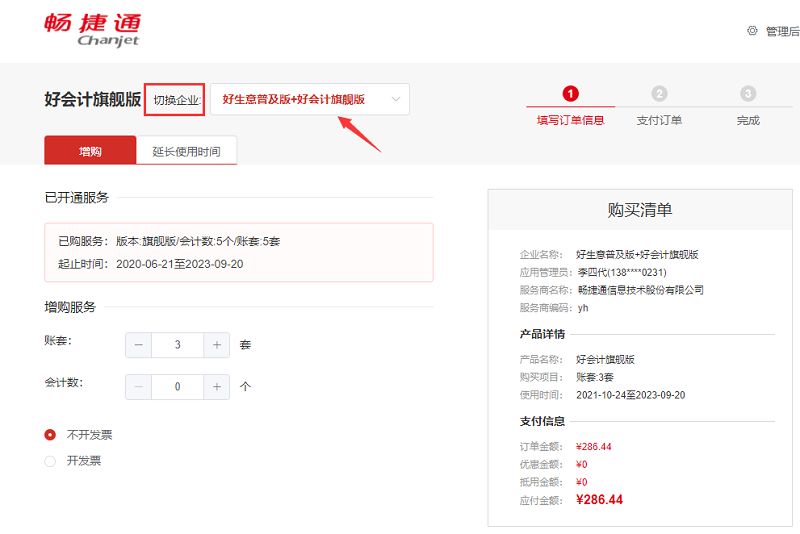Decrease 账套 quantity with minus button
Image resolution: width=800 pixels, height=534 pixels.
138,345
